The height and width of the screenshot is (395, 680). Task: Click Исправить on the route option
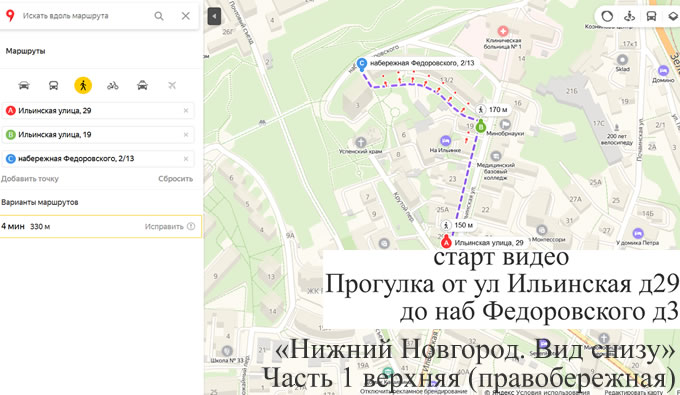(x=164, y=226)
